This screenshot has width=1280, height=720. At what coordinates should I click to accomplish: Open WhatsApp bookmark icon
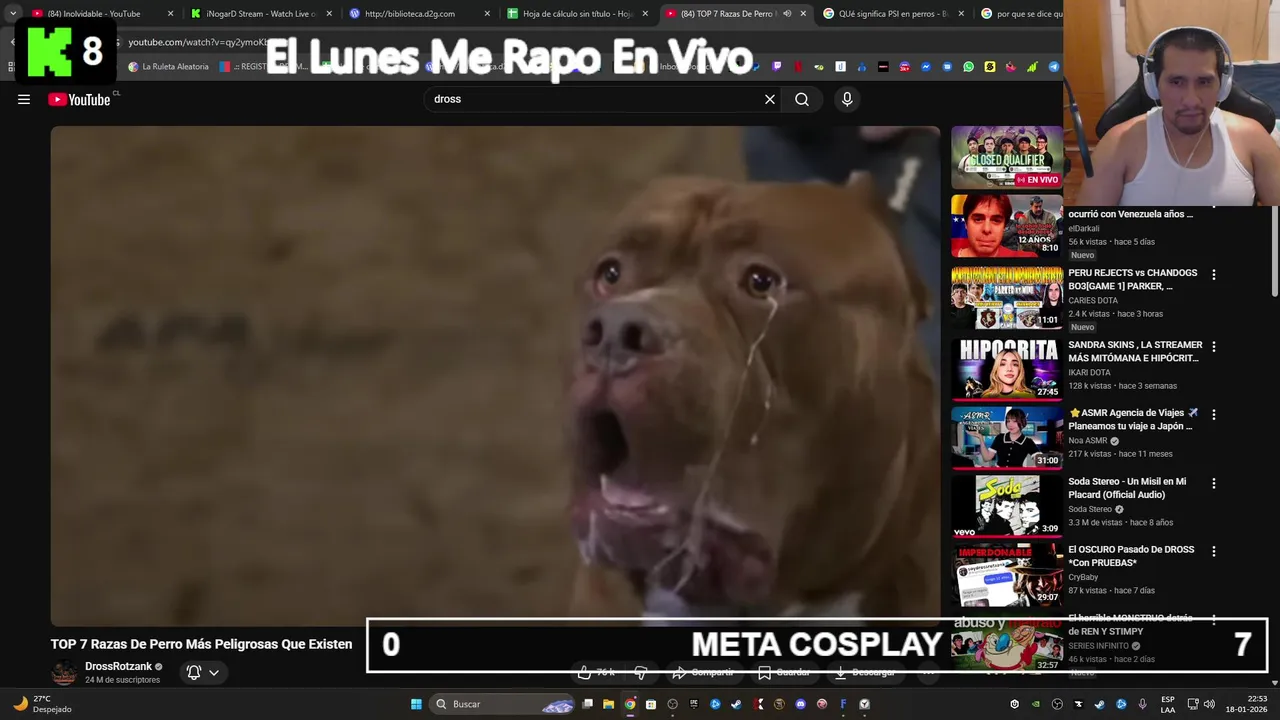click(968, 67)
